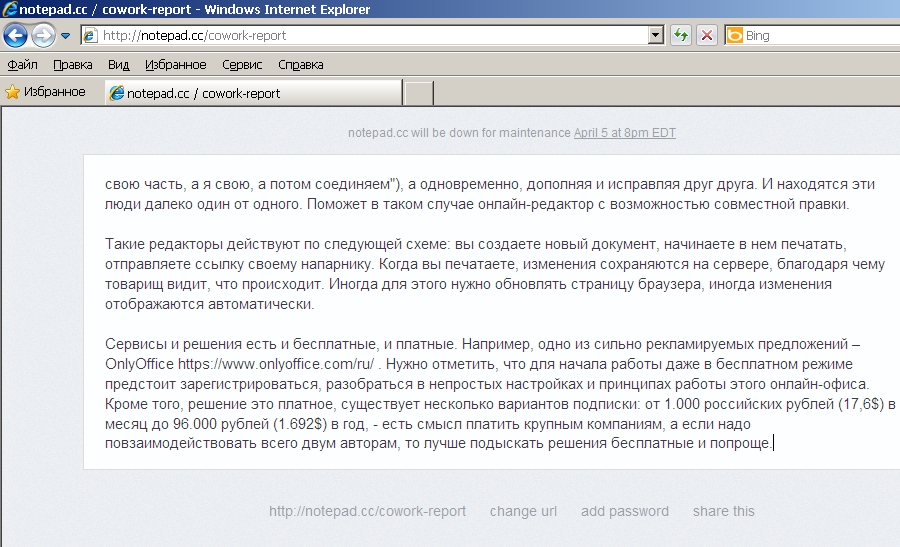
Task: Open a new blank tab
Action: [418, 93]
